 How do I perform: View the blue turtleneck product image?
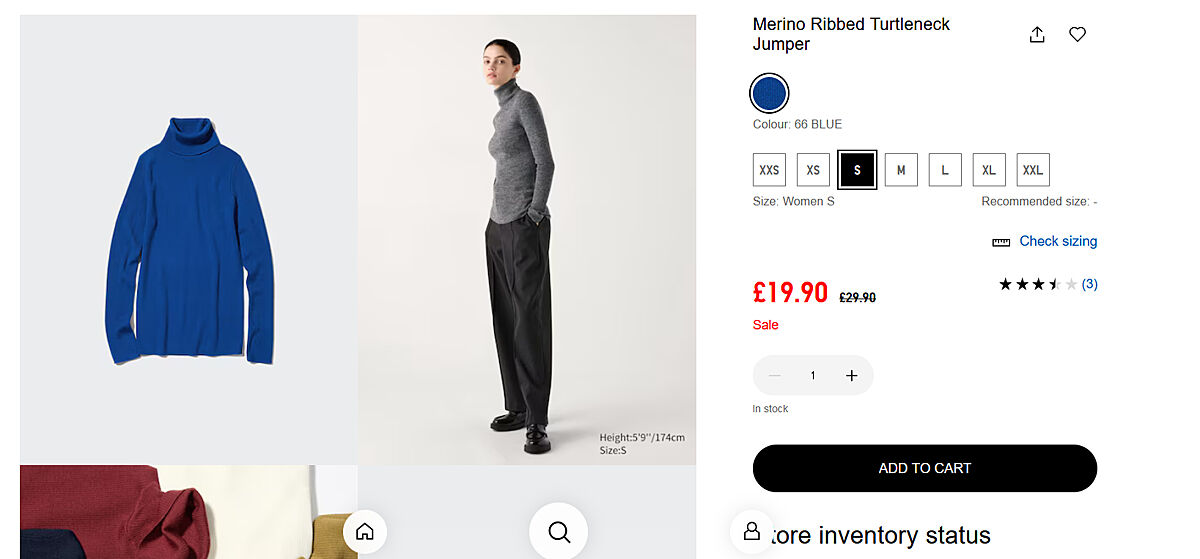point(189,240)
